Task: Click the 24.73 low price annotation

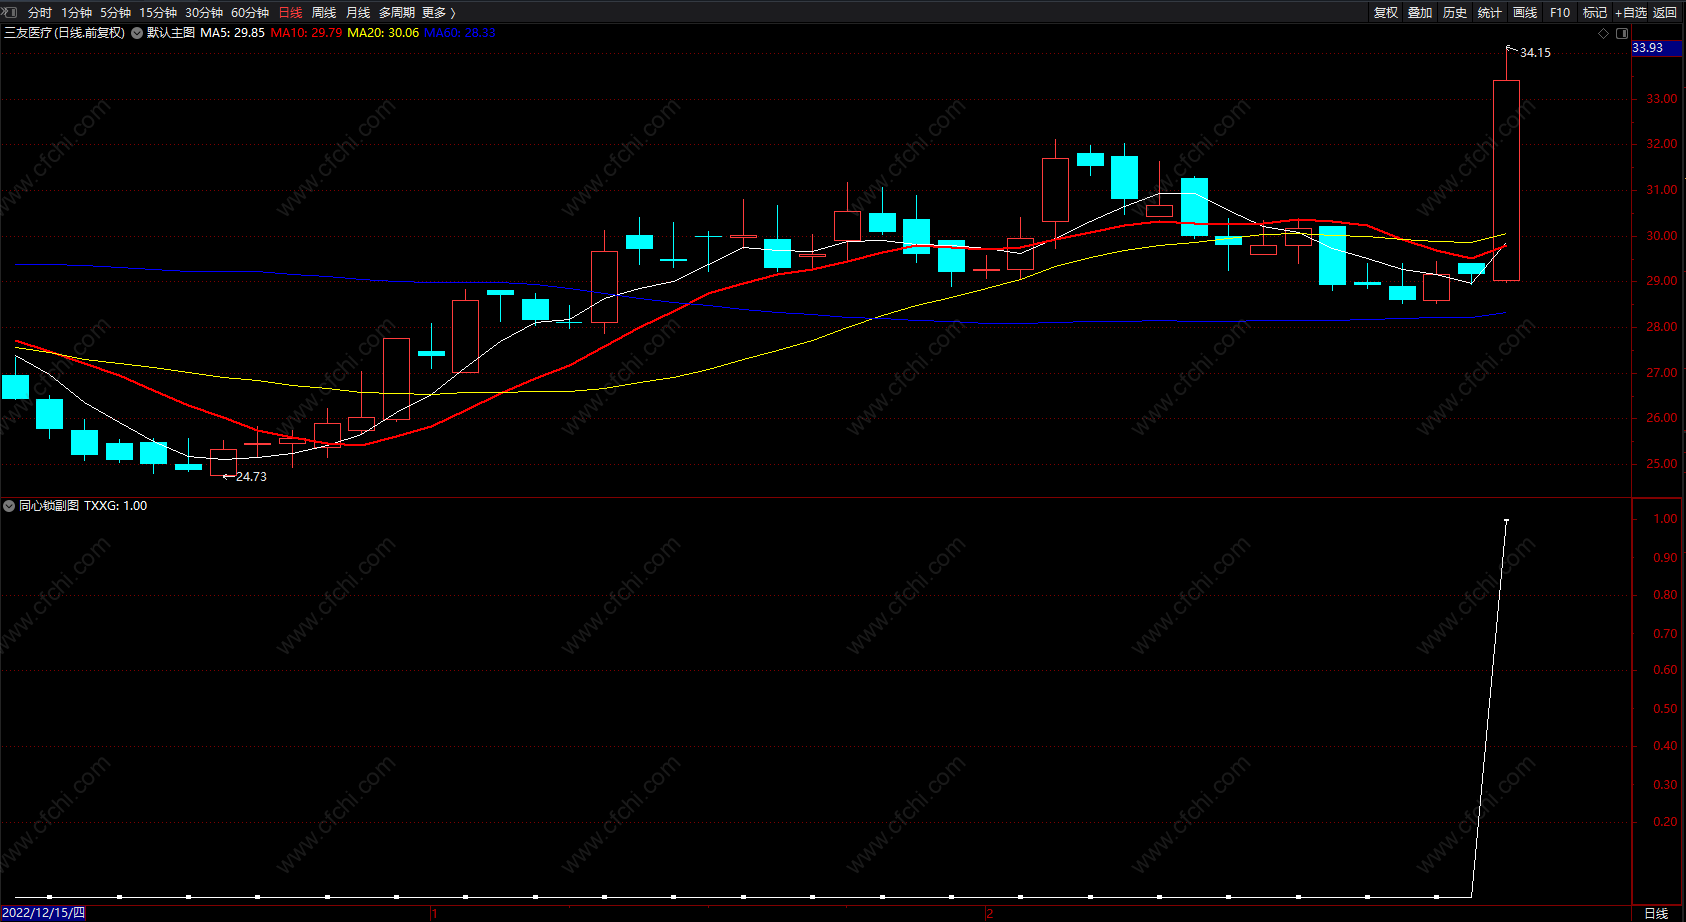Action: pos(251,477)
